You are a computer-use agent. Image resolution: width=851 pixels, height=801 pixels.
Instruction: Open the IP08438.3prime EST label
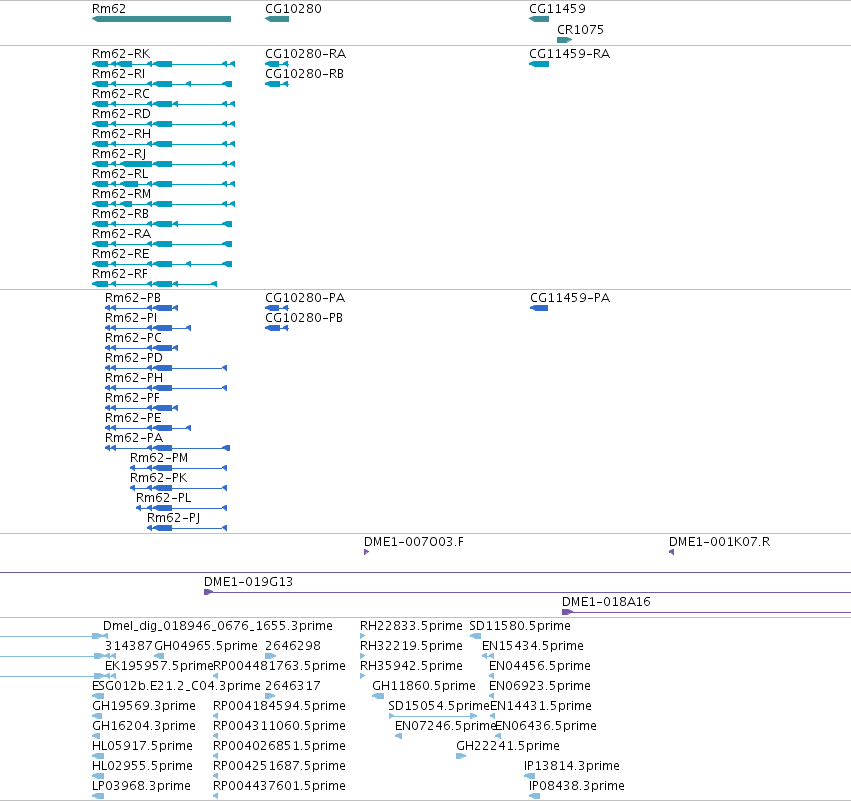click(576, 786)
